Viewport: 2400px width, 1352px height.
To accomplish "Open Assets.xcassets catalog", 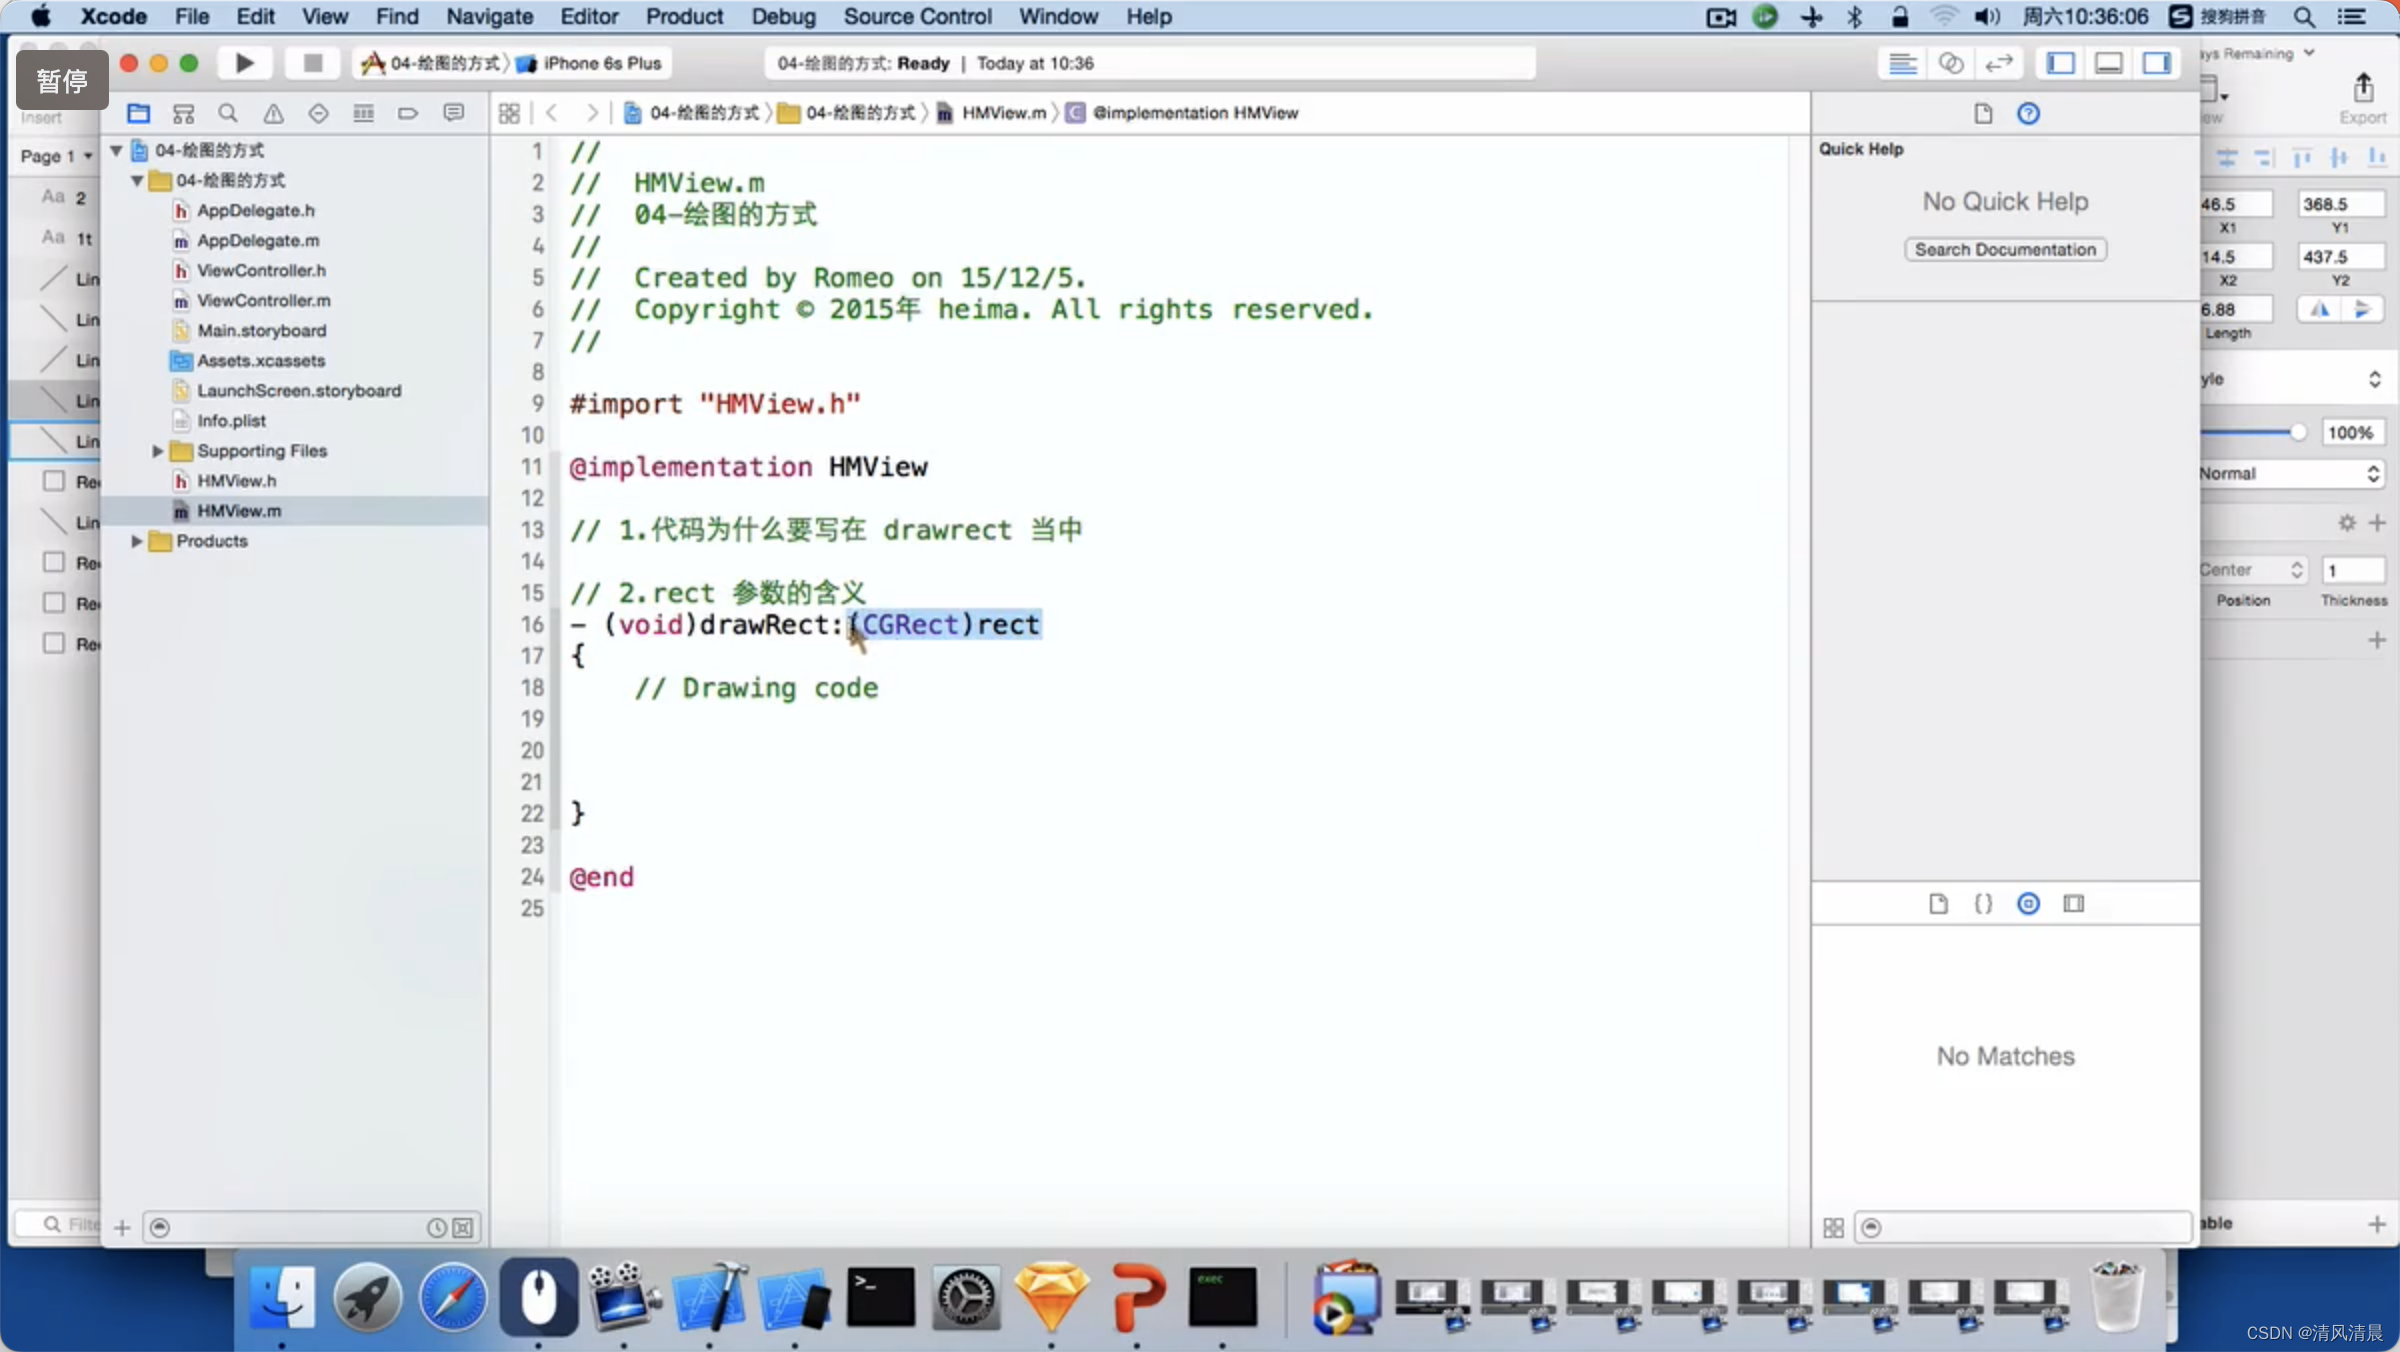I will [260, 360].
